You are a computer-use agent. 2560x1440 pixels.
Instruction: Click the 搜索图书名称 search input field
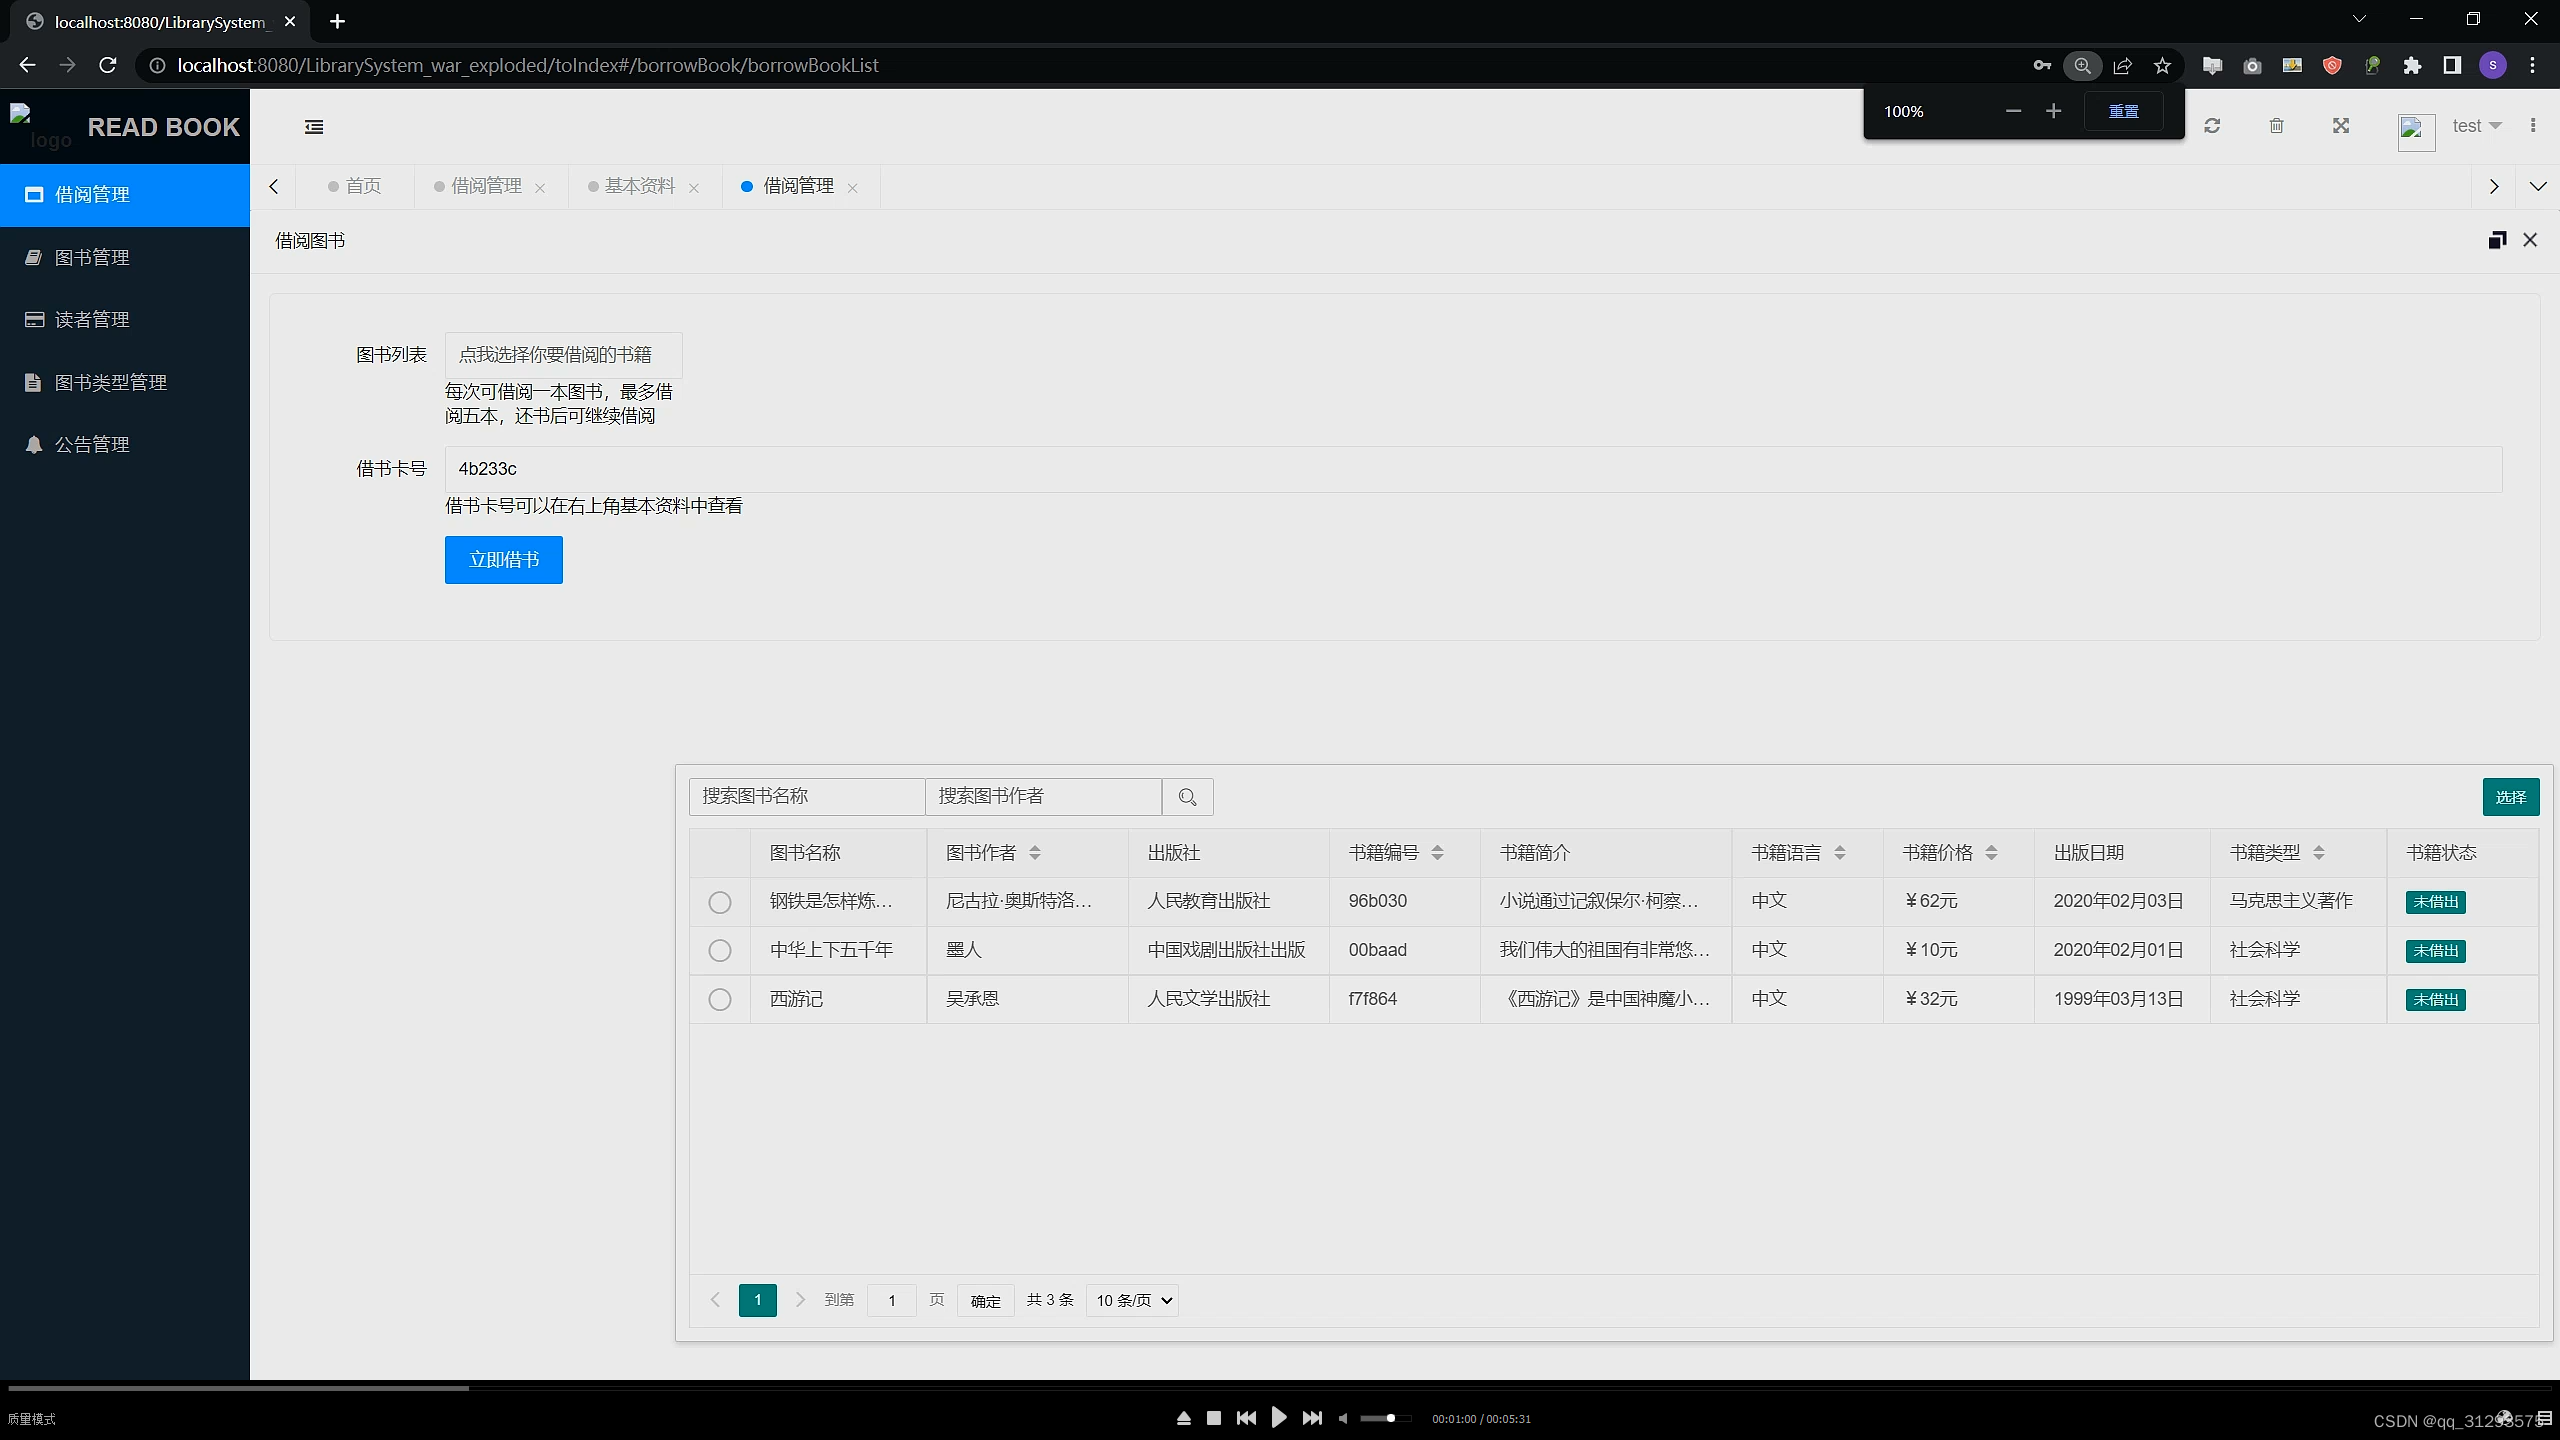click(806, 797)
